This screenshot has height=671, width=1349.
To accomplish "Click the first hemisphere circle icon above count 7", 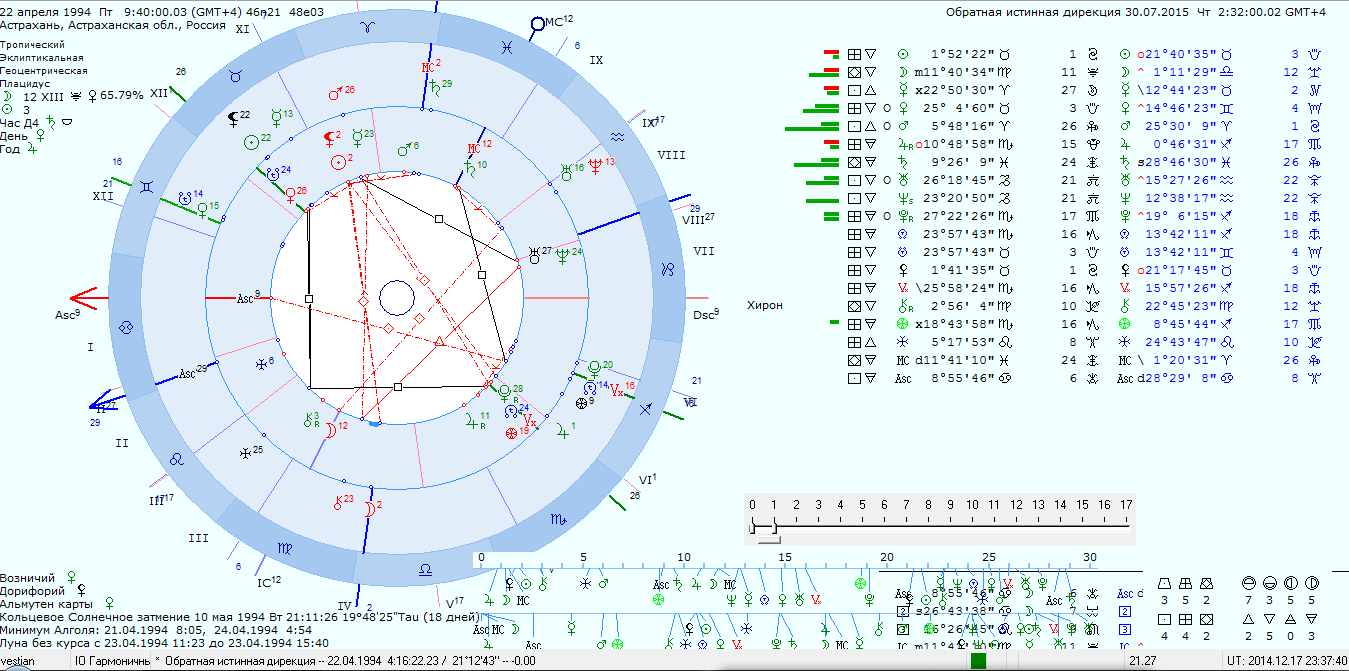I will pos(1248,583).
